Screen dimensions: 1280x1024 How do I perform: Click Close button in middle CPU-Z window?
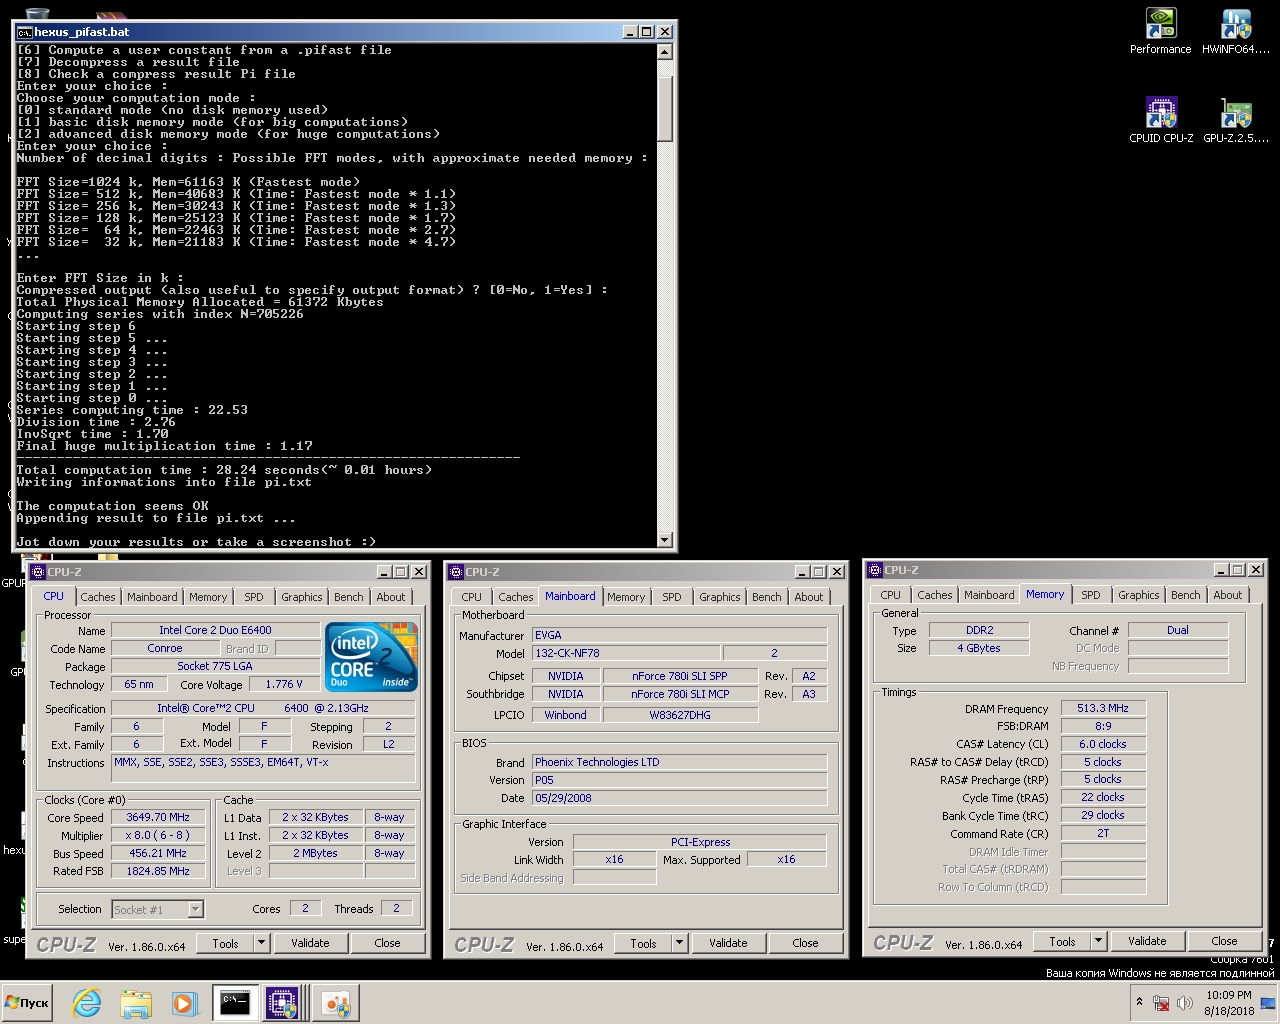805,943
